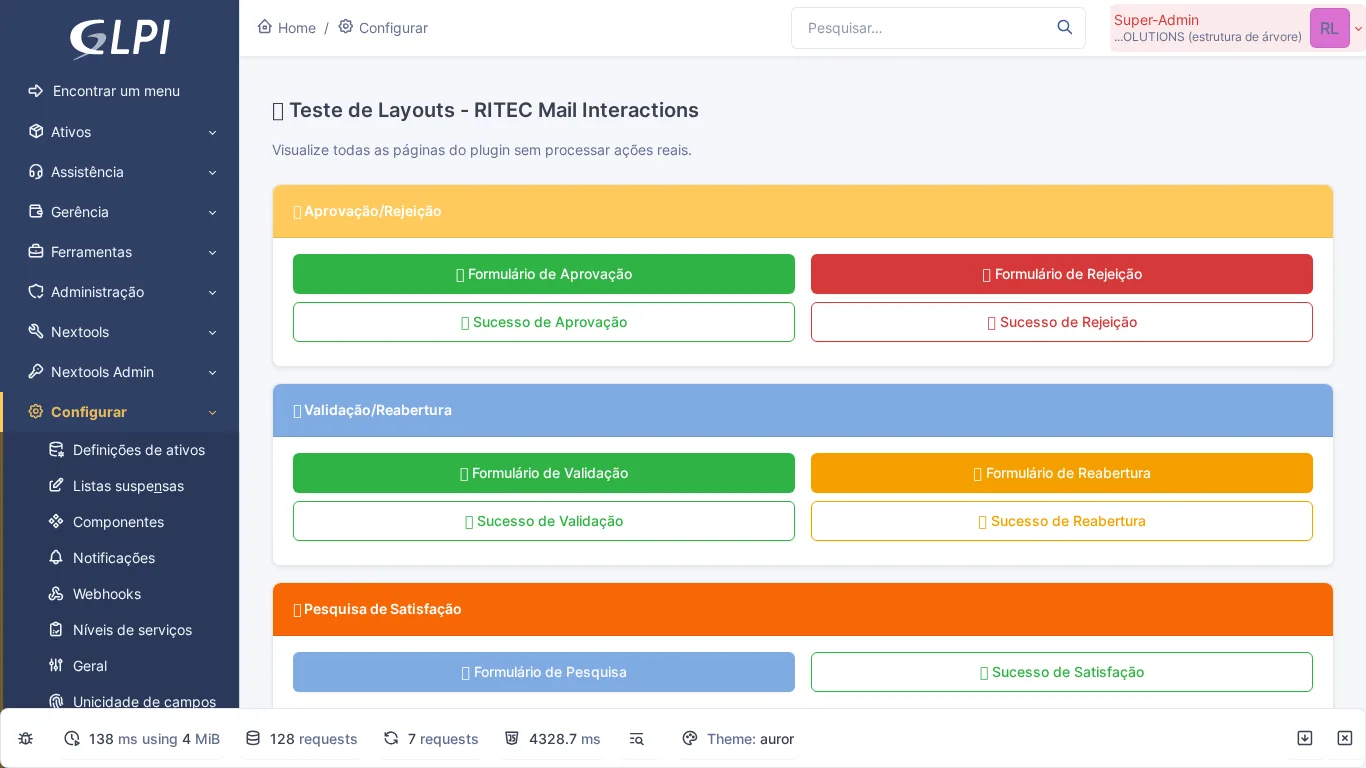Click the GLPI logo at top left

click(119, 39)
